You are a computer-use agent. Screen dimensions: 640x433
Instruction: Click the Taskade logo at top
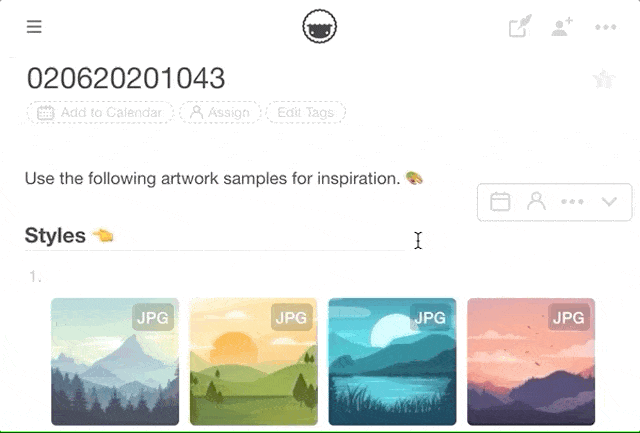320,27
